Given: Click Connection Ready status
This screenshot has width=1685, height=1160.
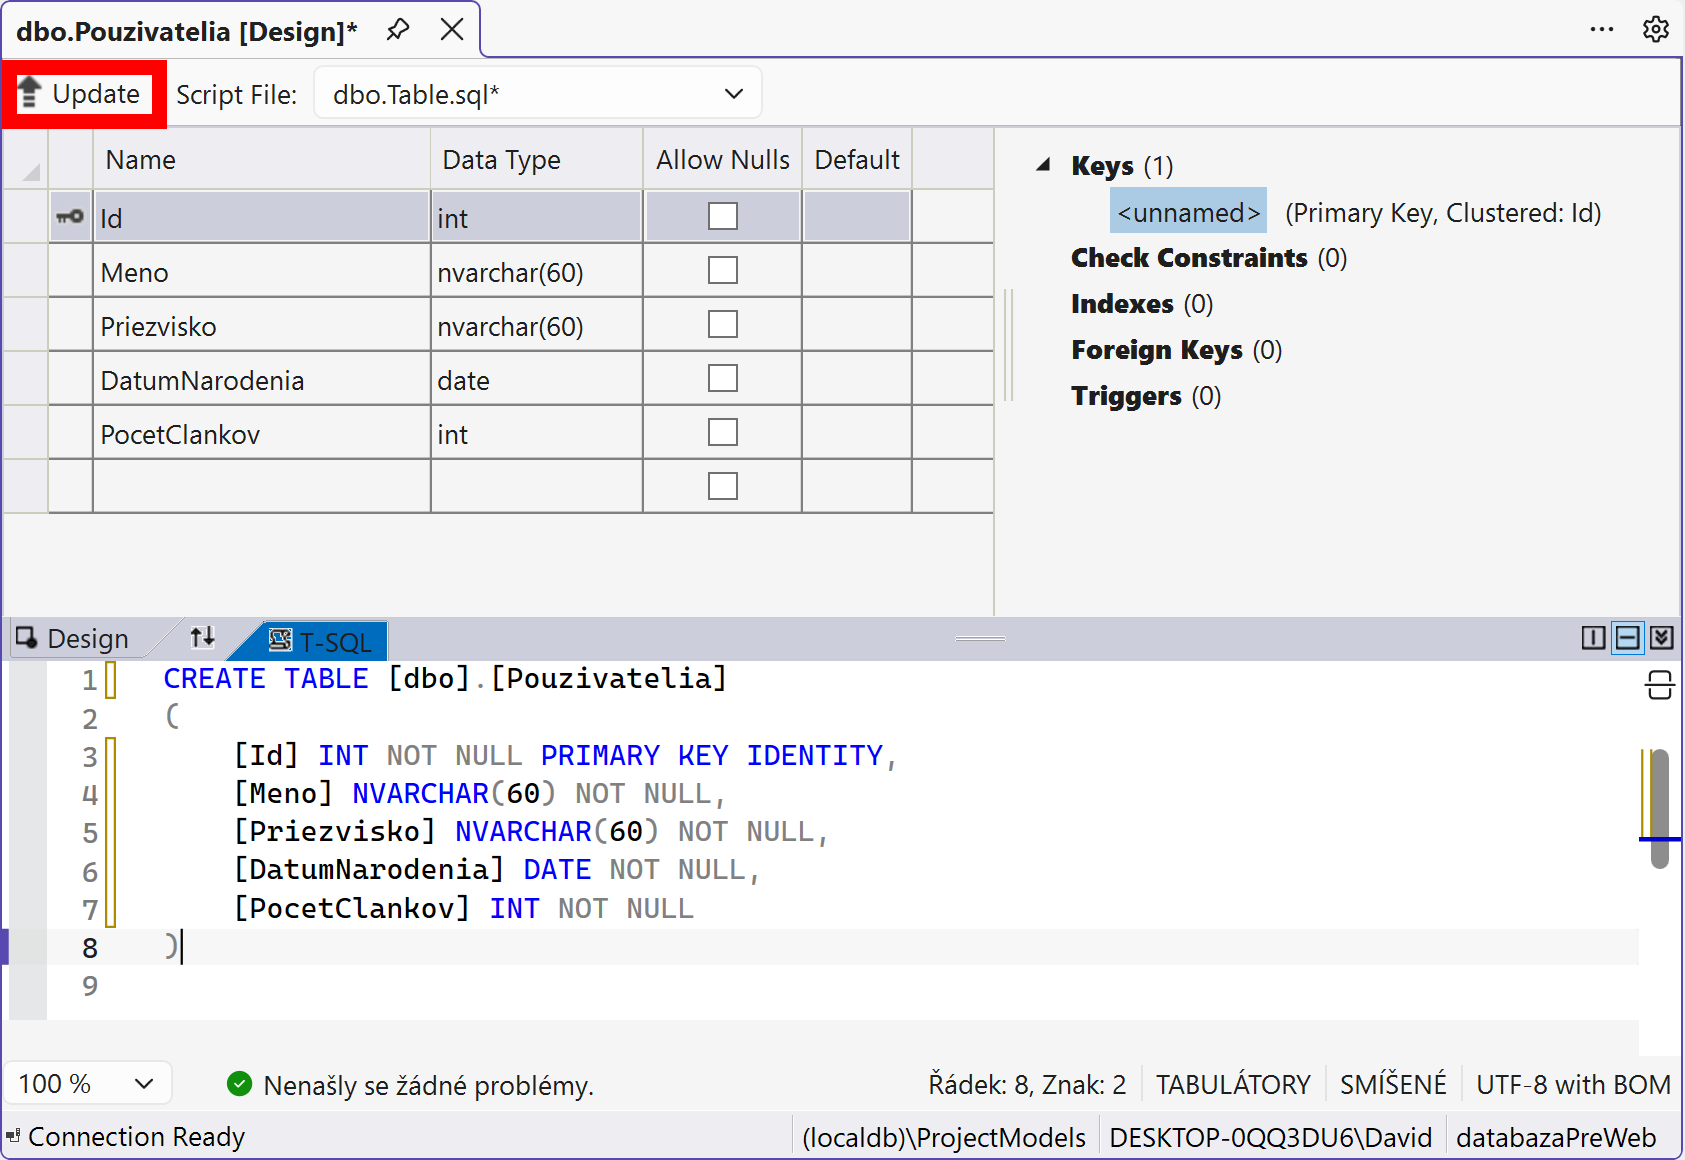Looking at the screenshot, I should pos(136,1136).
